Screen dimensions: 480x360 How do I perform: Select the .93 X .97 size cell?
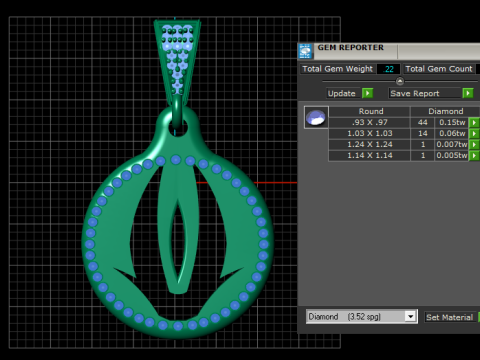pos(370,122)
